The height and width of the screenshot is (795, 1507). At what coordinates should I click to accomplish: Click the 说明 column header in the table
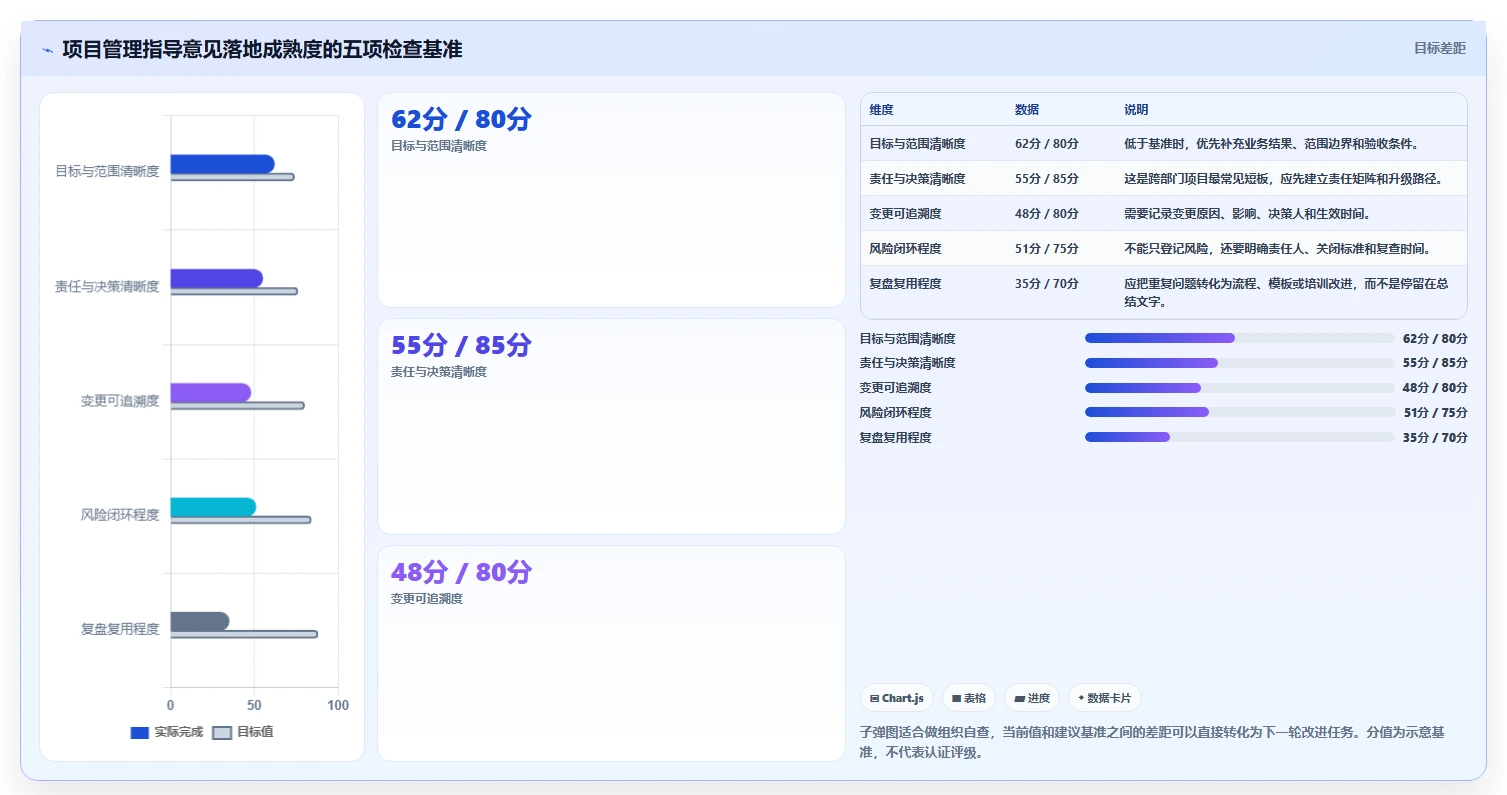point(1136,109)
